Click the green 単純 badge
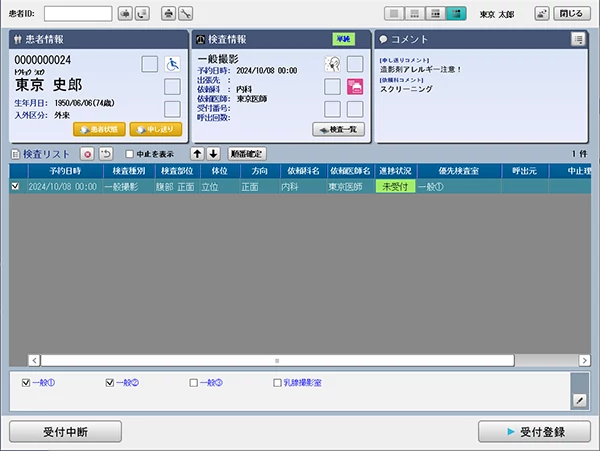Screen dimensions: 600x451 point(344,39)
